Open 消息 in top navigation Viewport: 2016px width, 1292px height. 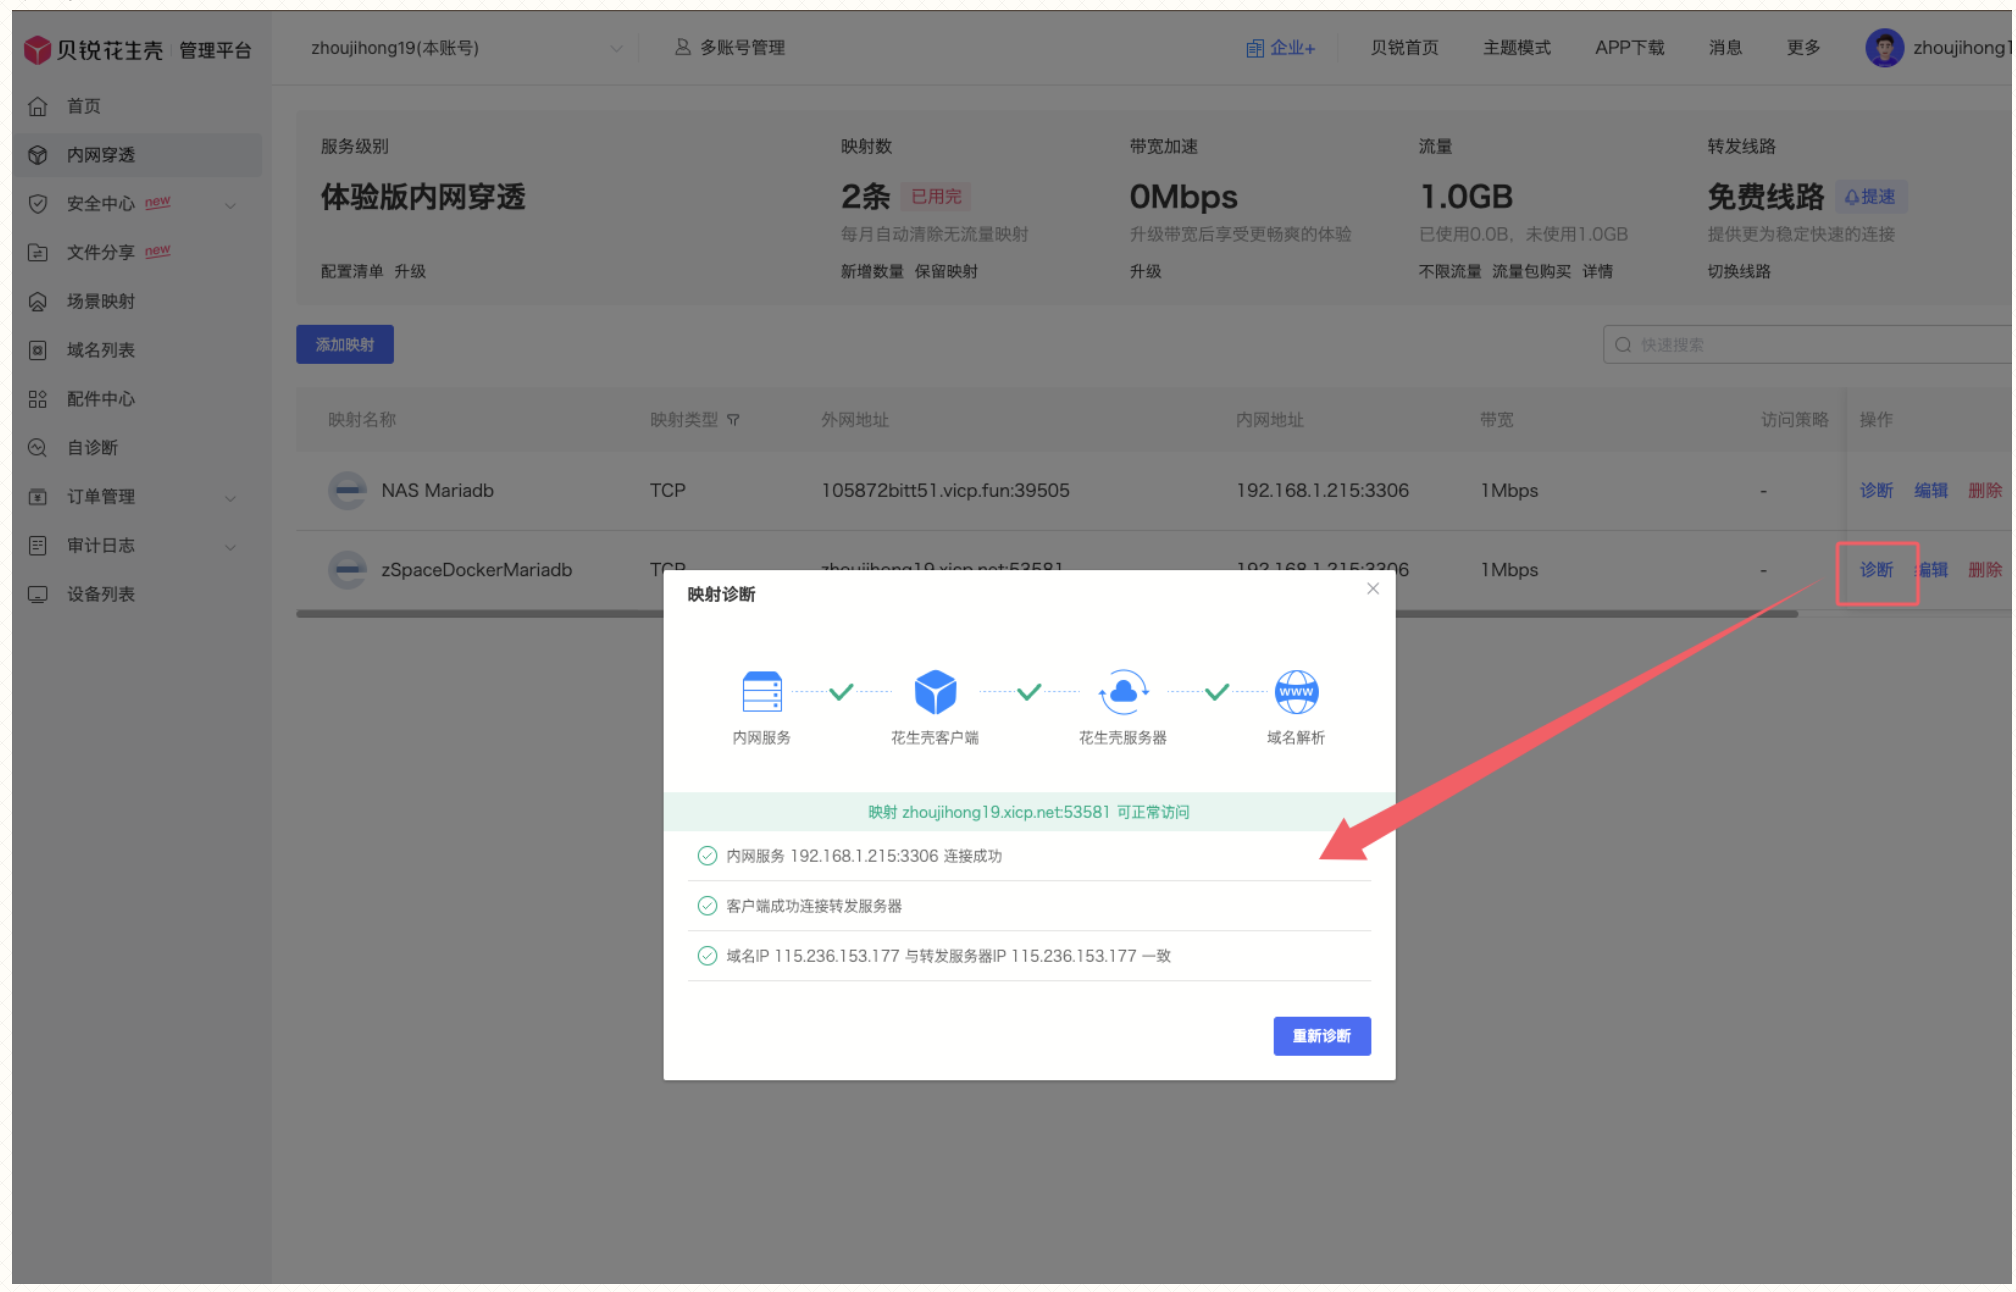tap(1725, 48)
